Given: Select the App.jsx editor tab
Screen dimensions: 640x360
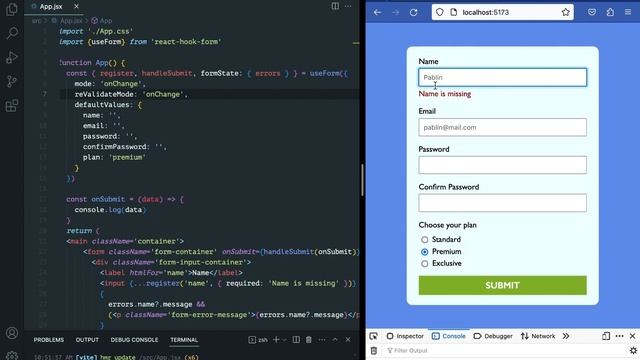Looking at the screenshot, I should [51, 7].
